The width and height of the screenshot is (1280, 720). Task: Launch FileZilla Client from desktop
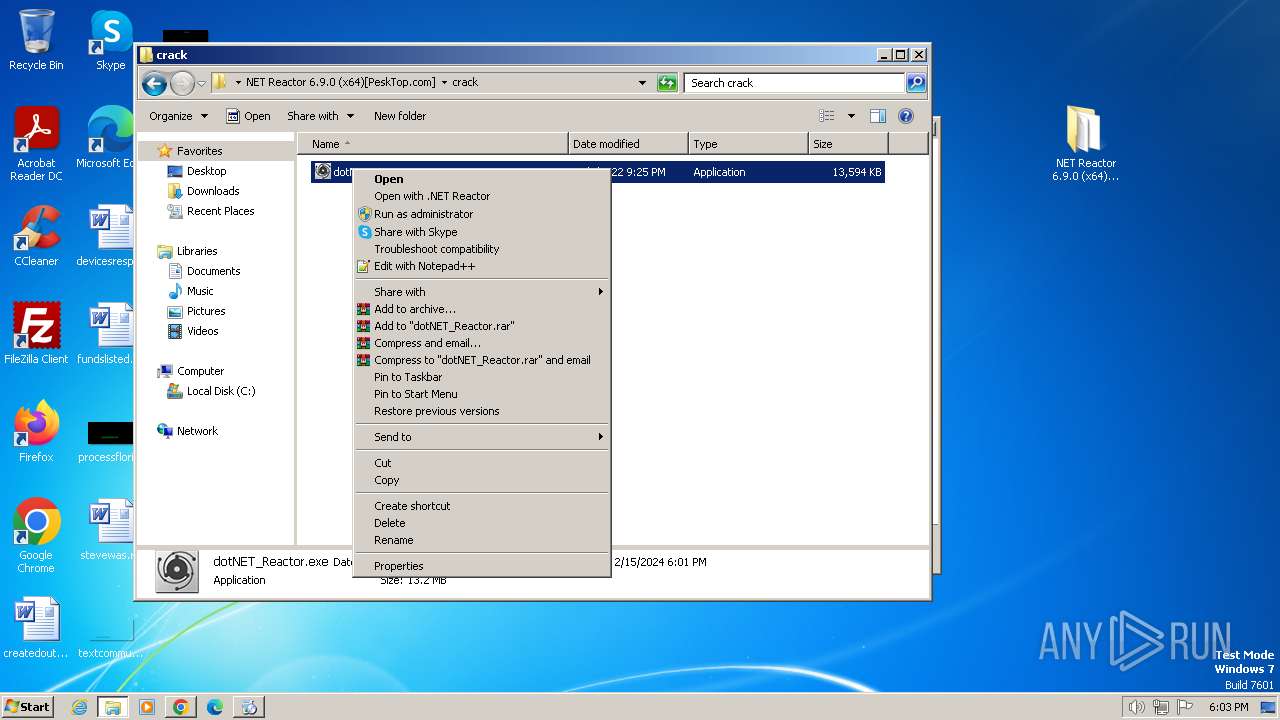(x=36, y=333)
